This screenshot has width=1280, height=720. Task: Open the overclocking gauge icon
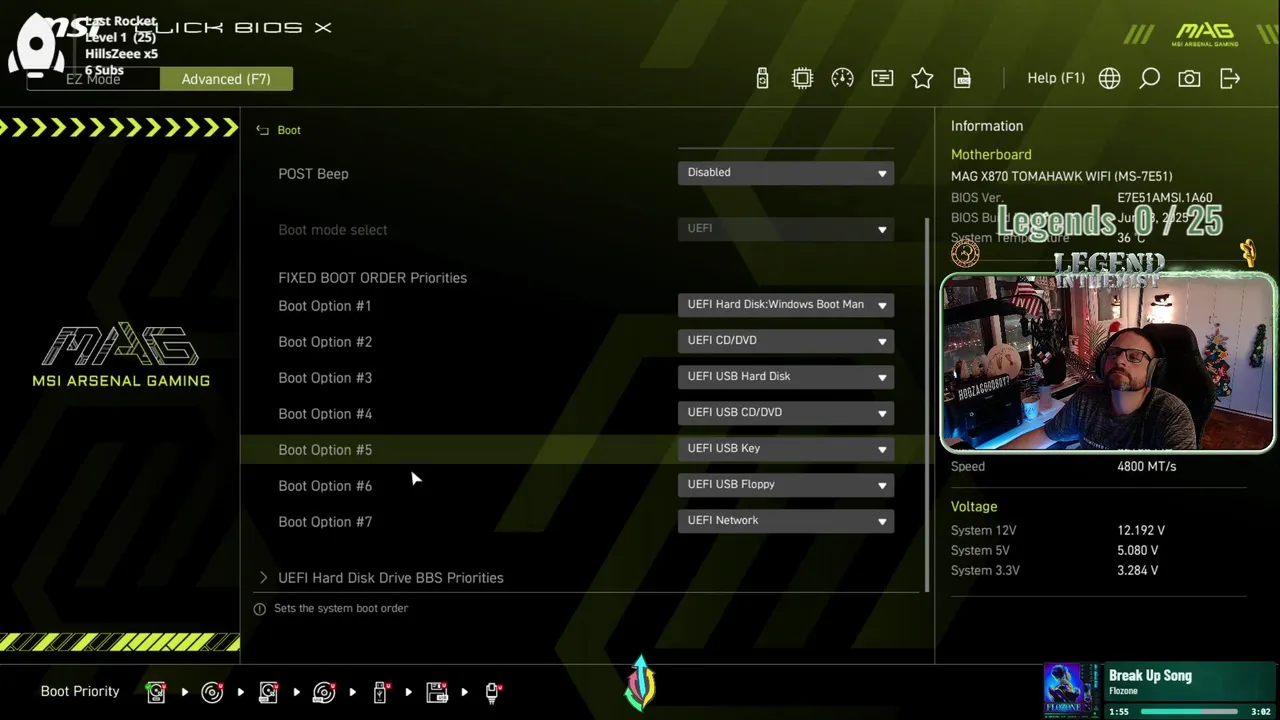pos(842,78)
